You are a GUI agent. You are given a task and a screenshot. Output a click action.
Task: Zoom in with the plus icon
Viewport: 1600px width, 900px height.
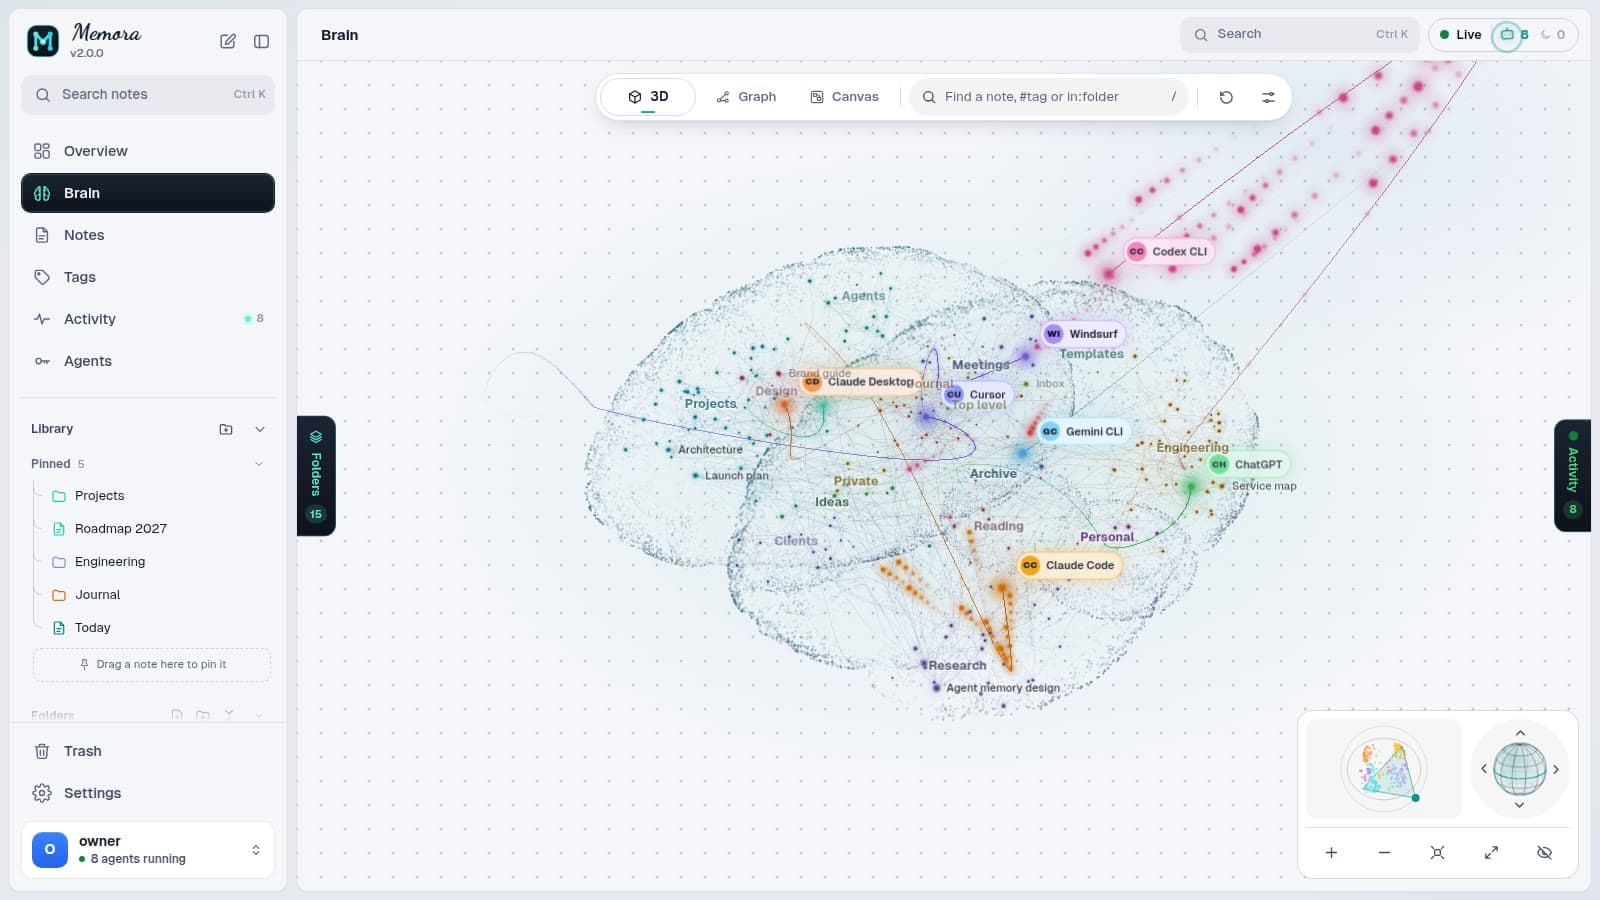pos(1331,853)
